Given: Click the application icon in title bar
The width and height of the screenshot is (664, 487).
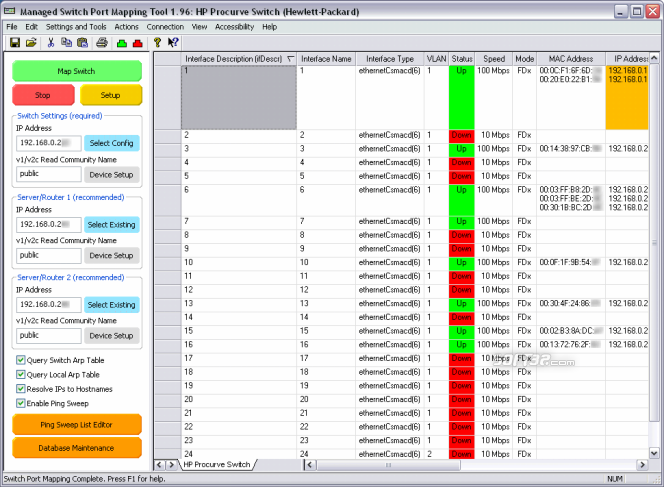Looking at the screenshot, I should (x=9, y=11).
